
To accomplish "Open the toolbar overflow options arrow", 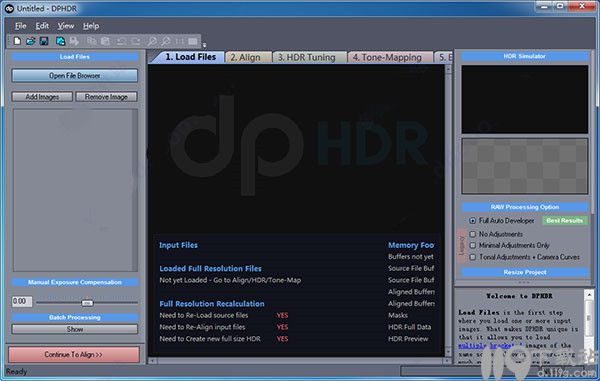I will [204, 45].
